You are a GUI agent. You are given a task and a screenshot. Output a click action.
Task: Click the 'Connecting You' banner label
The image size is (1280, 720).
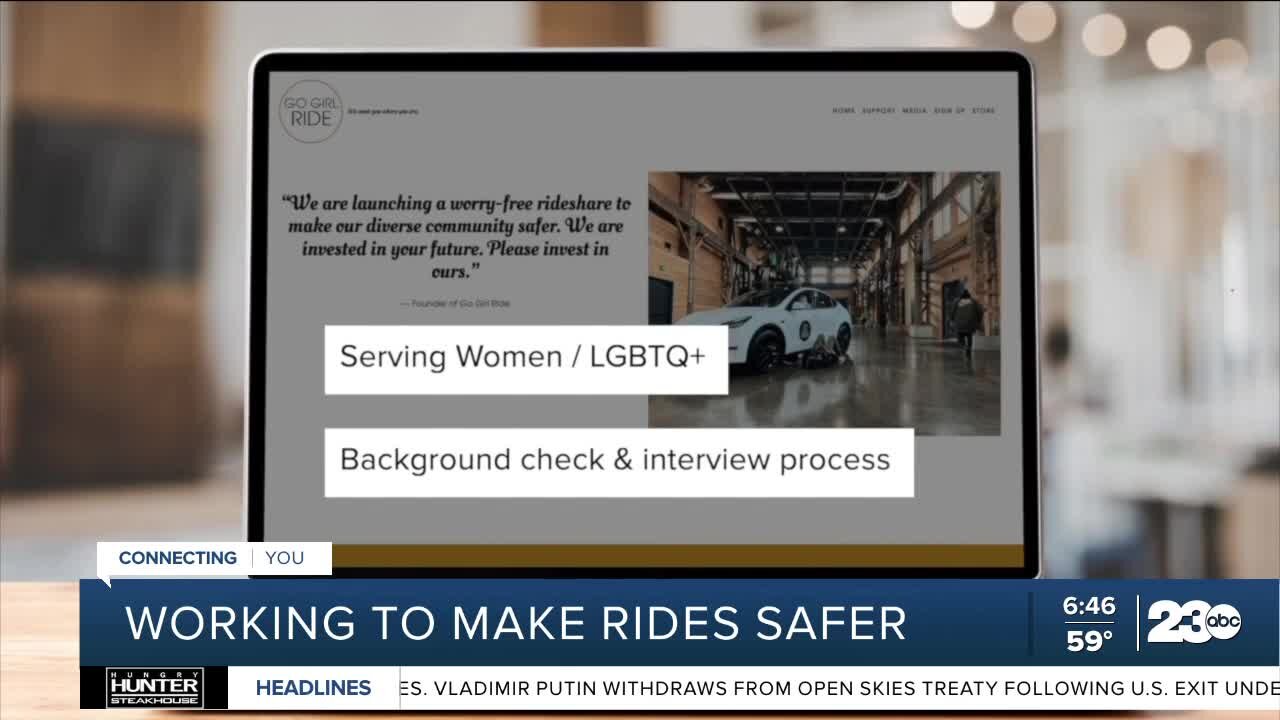coord(214,558)
